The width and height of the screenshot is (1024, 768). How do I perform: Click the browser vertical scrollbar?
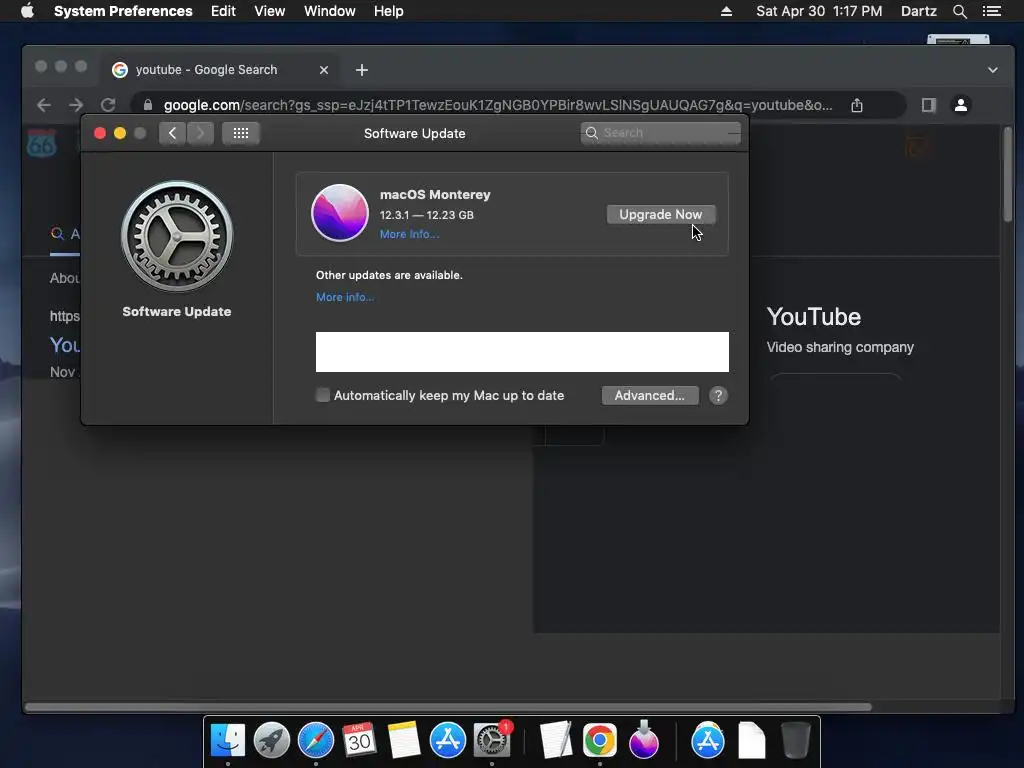coord(1008,174)
